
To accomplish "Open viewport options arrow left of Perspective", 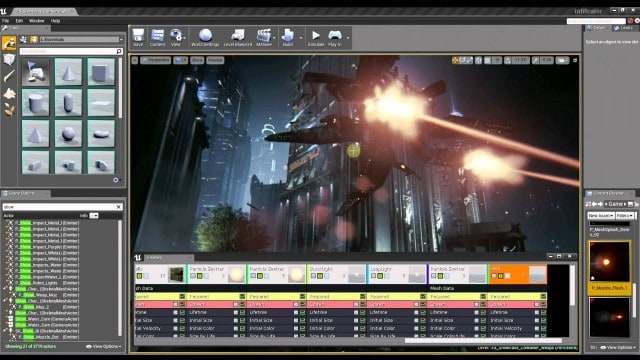I will (x=135, y=60).
